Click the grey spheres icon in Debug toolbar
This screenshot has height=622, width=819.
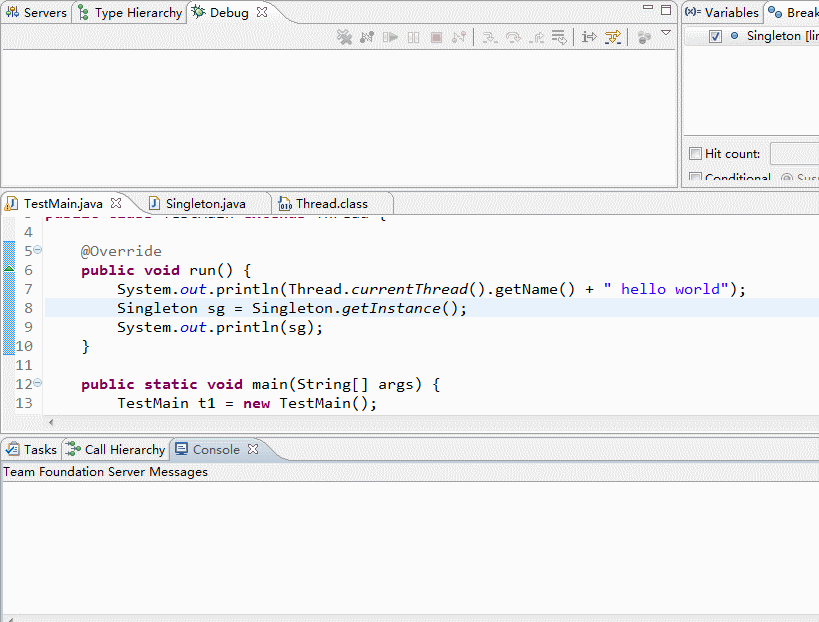(644, 37)
